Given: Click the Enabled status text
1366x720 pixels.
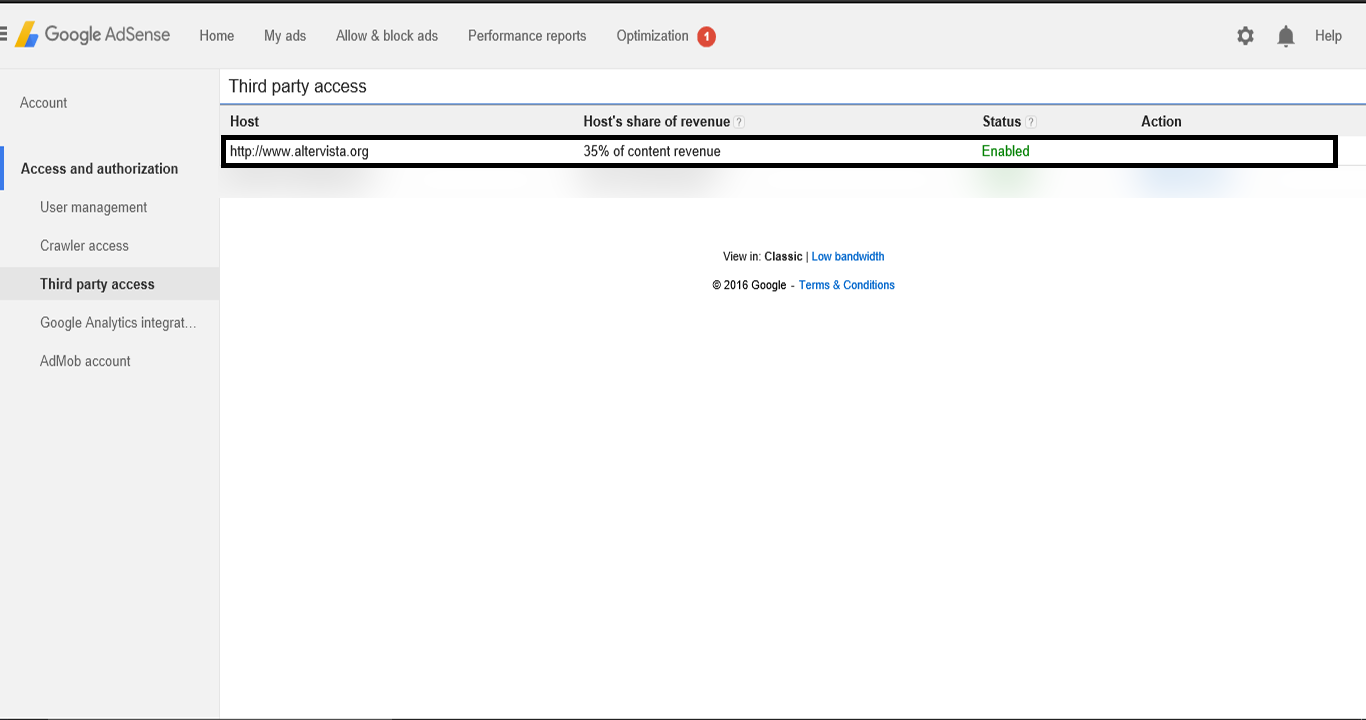Looking at the screenshot, I should [x=1005, y=152].
